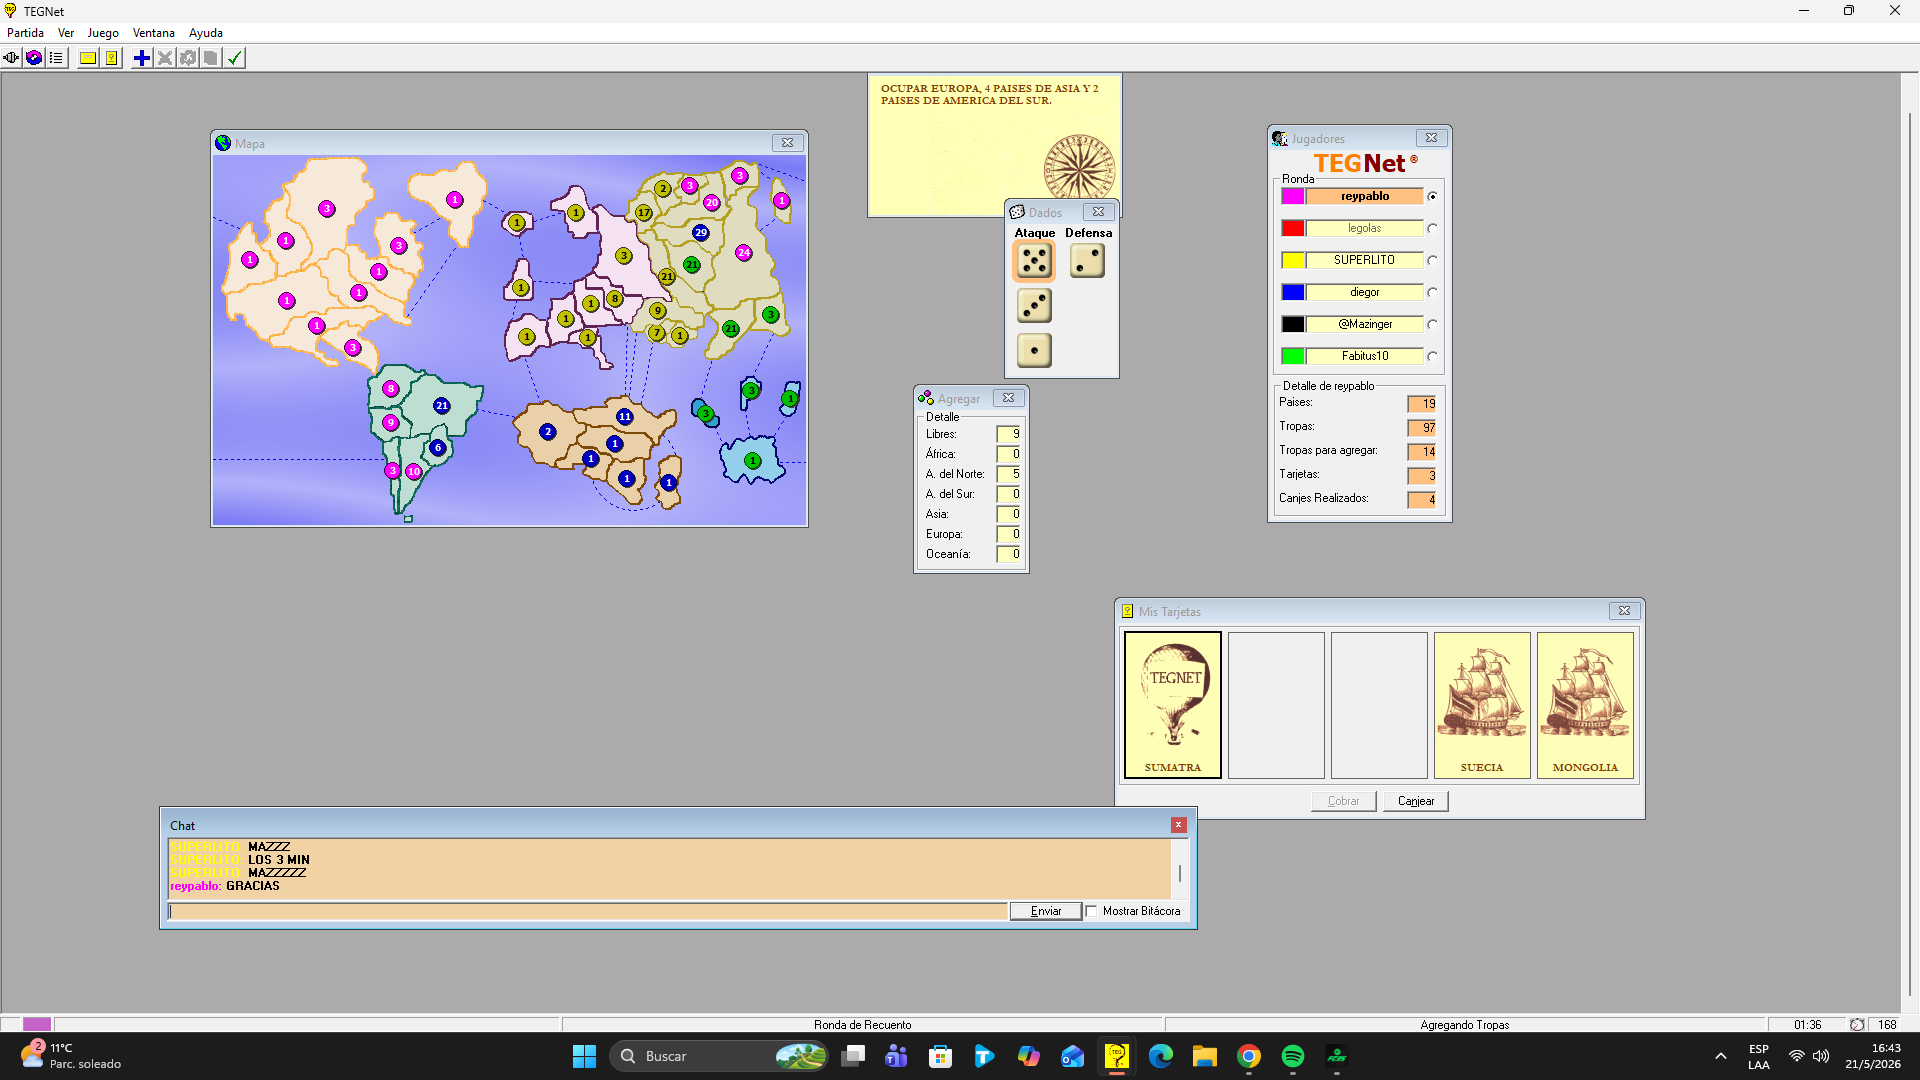Click the yellow country cards toolbar icon
Viewport: 1920px width, 1080px height.
pyautogui.click(x=111, y=58)
